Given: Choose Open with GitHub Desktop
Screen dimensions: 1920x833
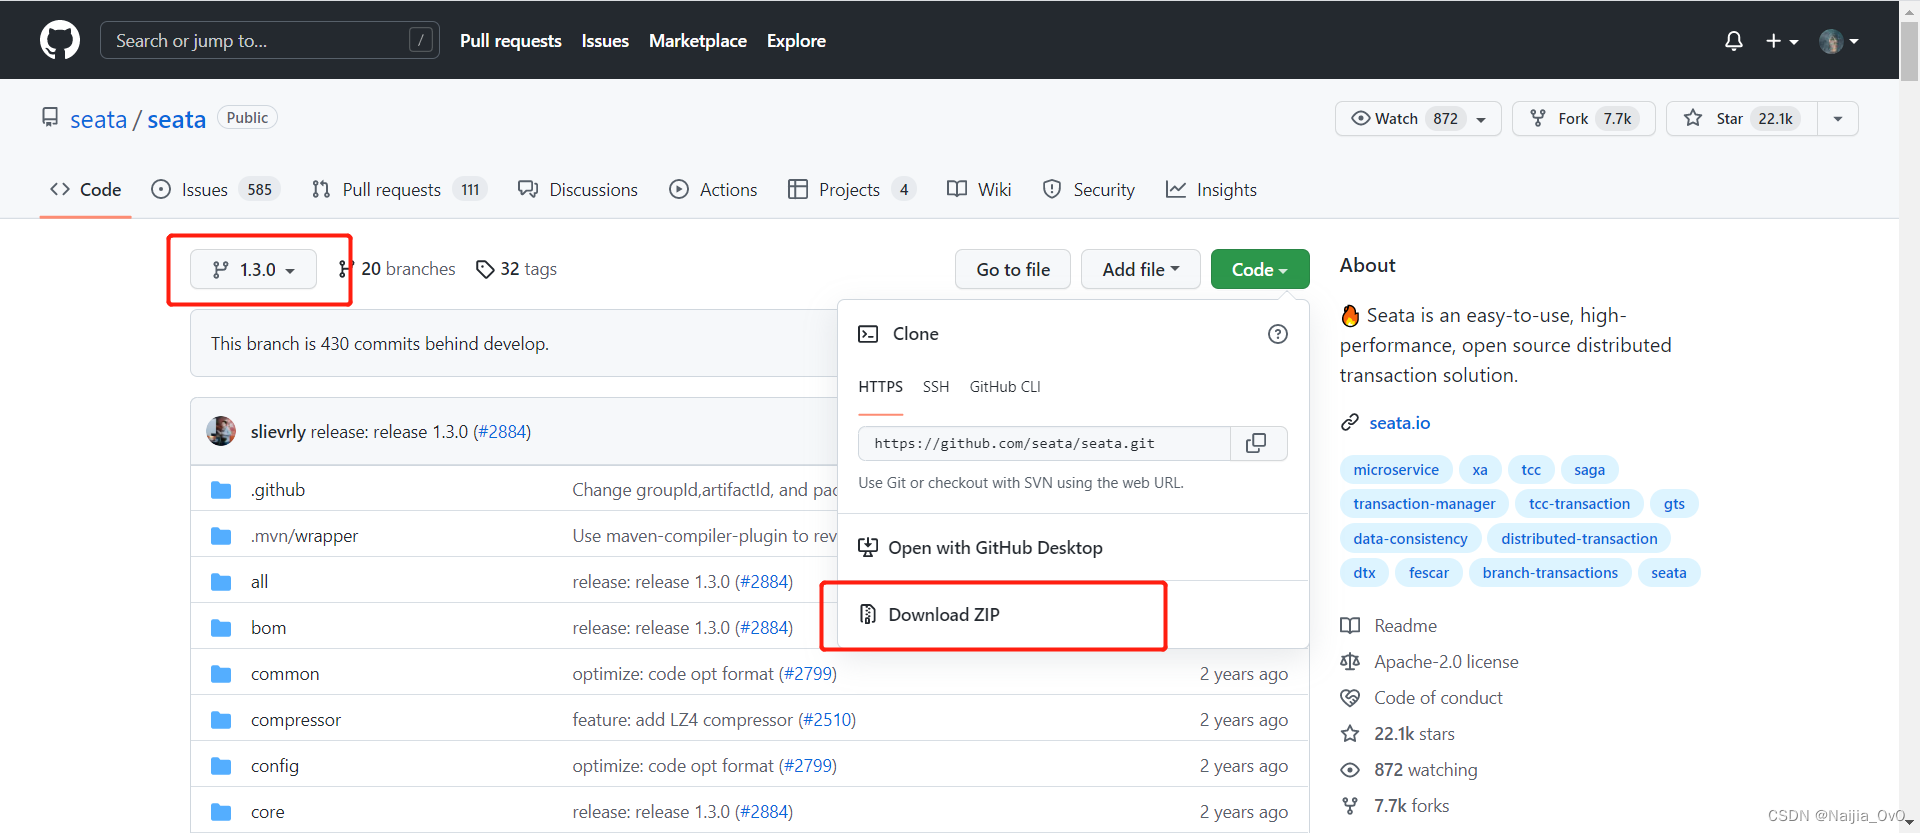Looking at the screenshot, I should coord(981,548).
